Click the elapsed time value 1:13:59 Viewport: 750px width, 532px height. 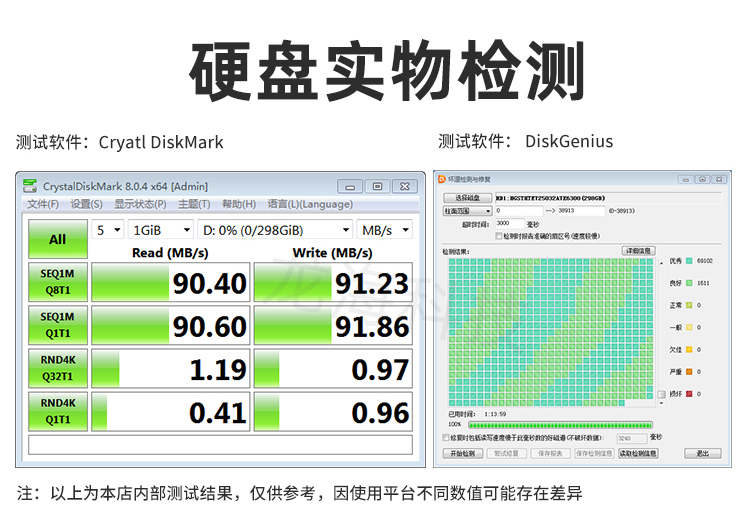click(495, 414)
